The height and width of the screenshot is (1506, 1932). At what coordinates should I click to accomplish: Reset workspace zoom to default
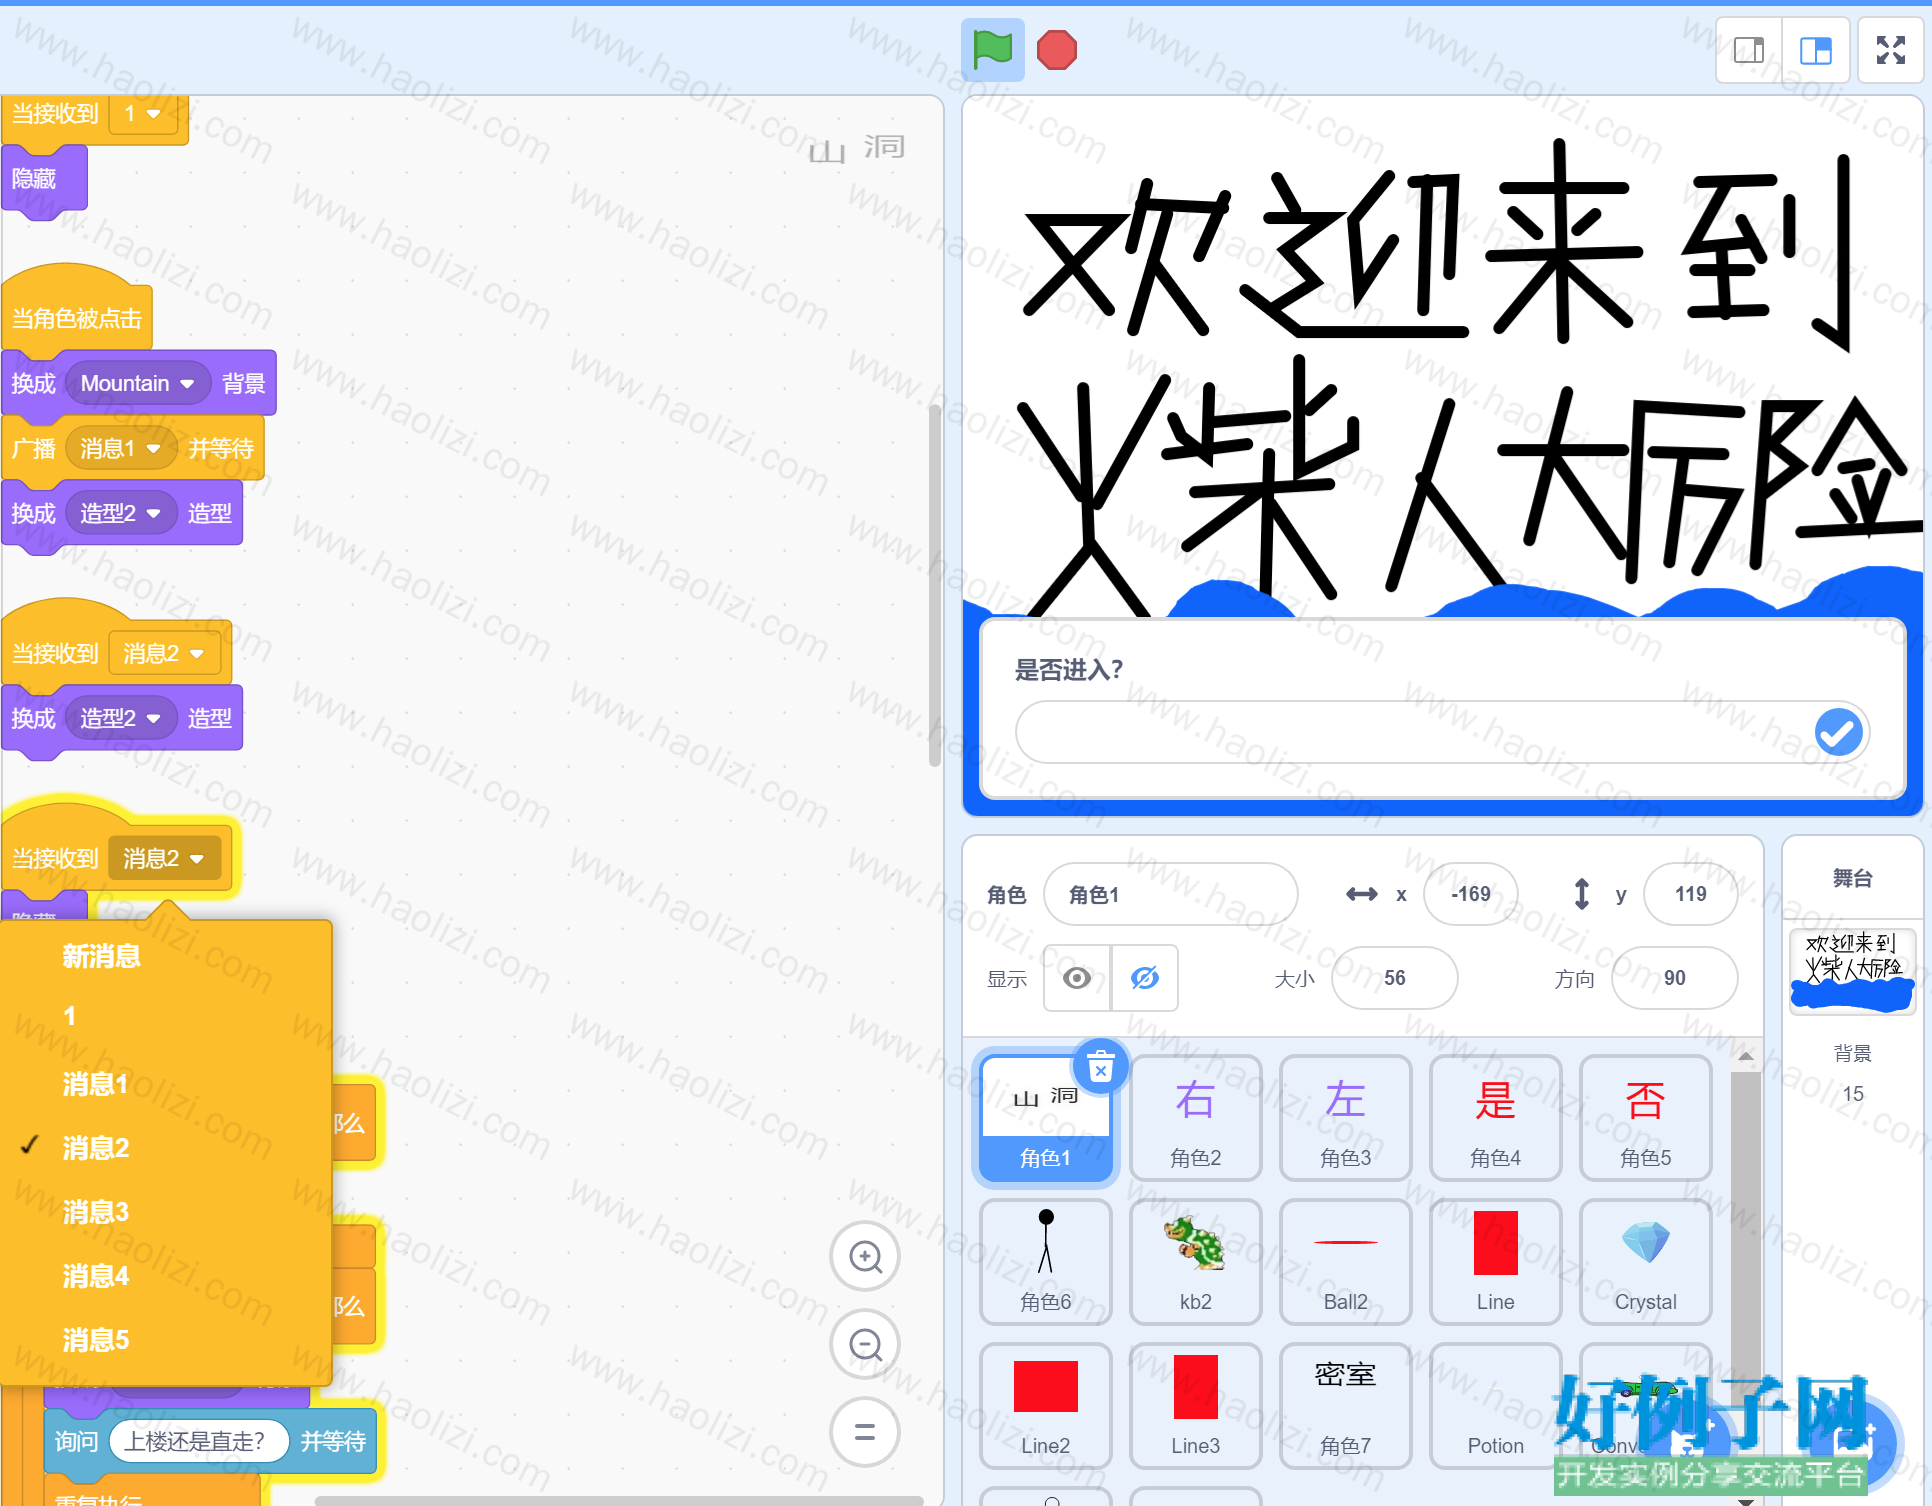(865, 1432)
